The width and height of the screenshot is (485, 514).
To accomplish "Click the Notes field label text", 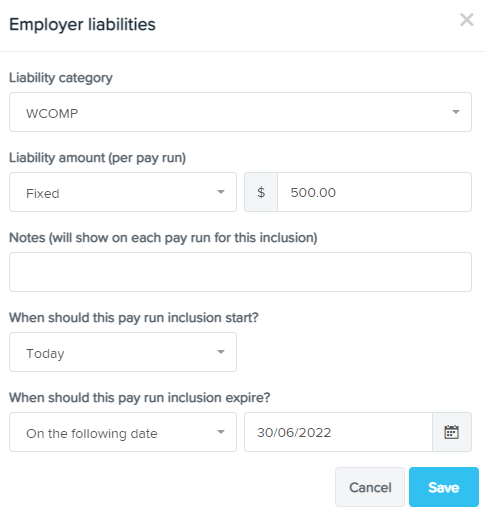I will (163, 238).
